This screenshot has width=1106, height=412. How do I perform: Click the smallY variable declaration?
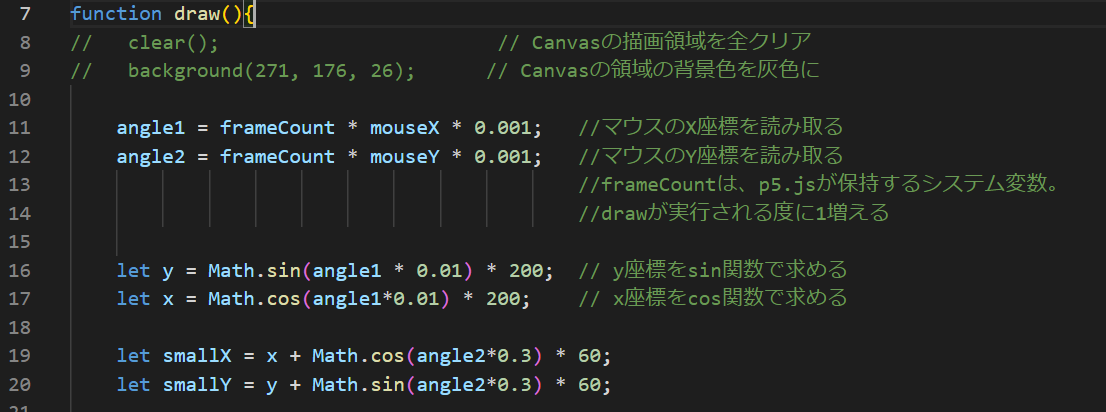[197, 384]
